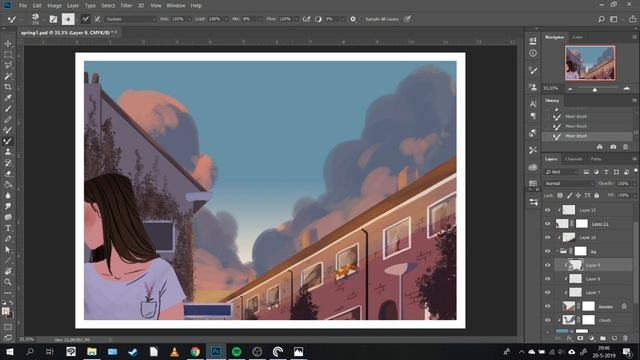This screenshot has width=640, height=360.
Task: Select the Rectangular Marquee tool
Action: click(x=8, y=55)
